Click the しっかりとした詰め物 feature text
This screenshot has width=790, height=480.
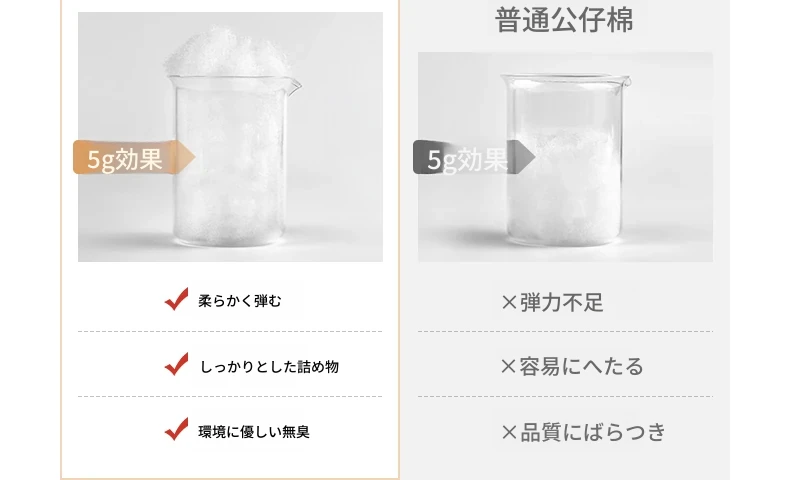click(x=270, y=367)
